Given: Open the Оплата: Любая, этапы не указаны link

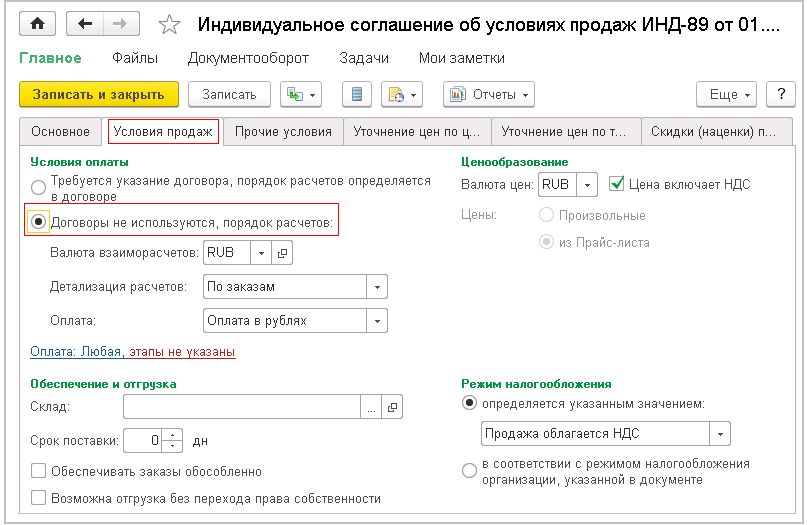Looking at the screenshot, I should (x=133, y=352).
